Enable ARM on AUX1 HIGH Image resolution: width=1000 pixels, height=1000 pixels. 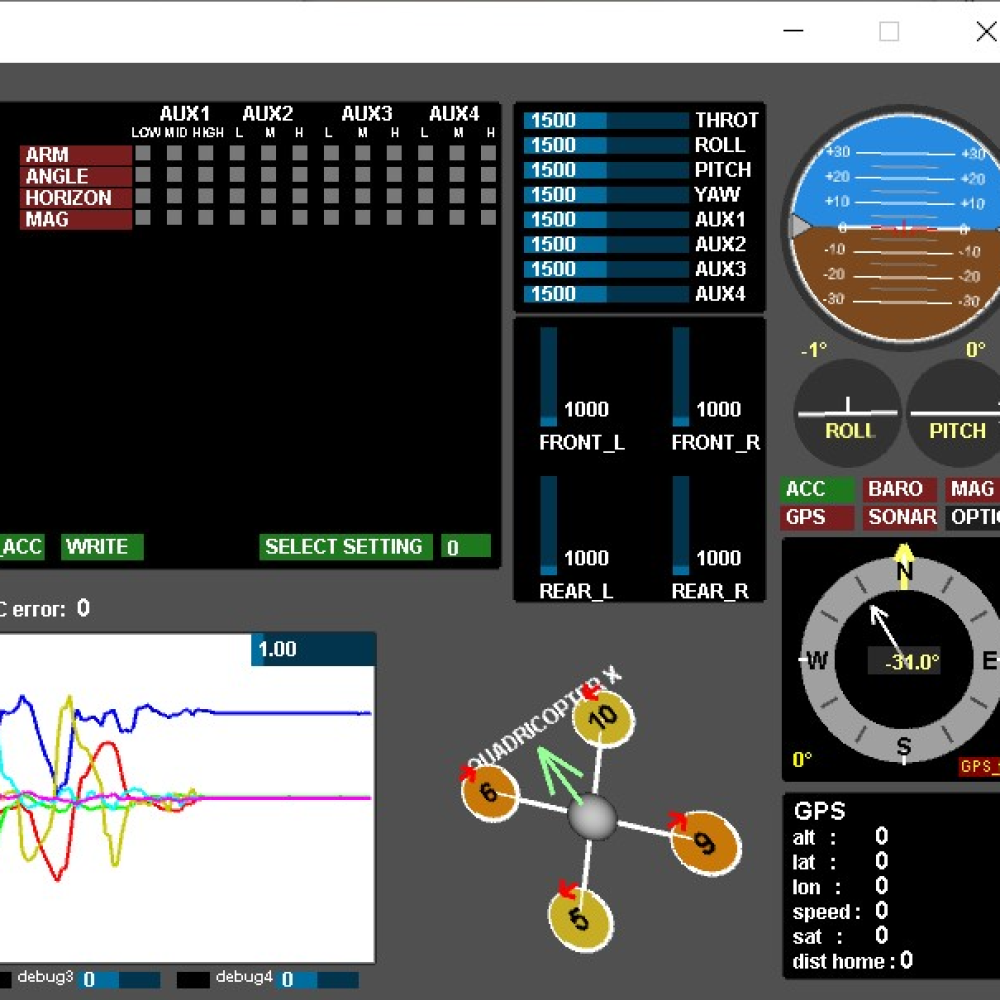(x=205, y=153)
